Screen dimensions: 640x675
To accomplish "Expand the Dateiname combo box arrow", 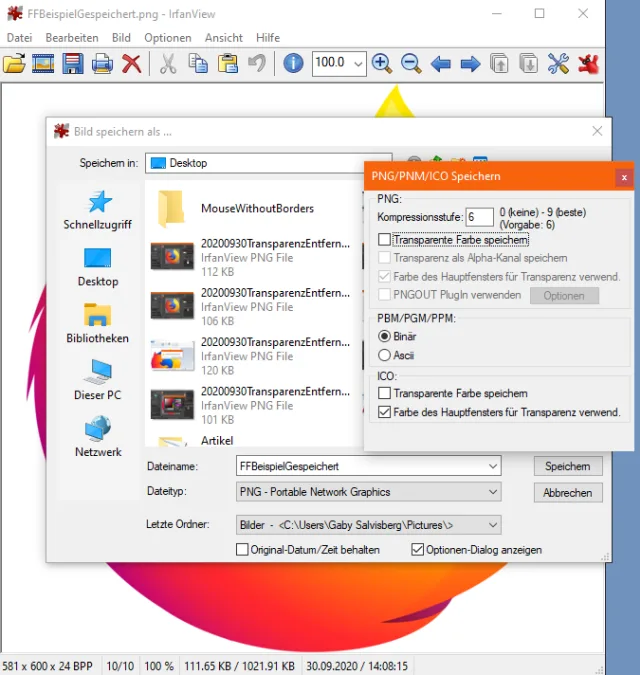I will click(493, 466).
